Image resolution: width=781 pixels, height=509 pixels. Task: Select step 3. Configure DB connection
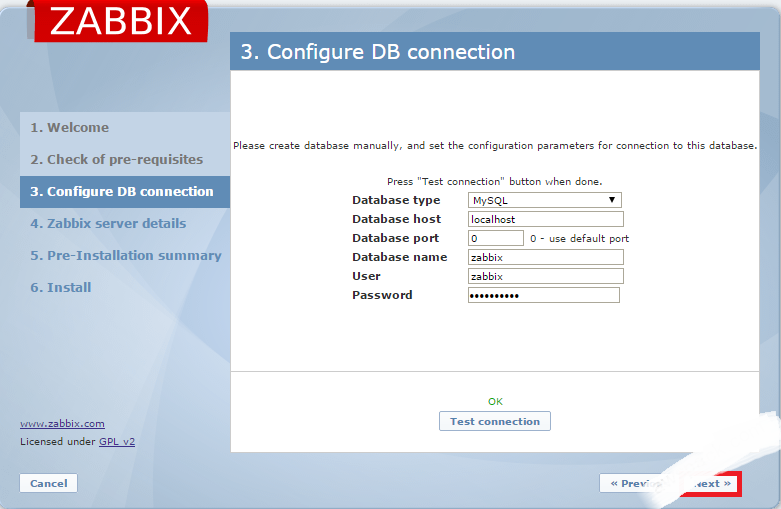point(125,192)
